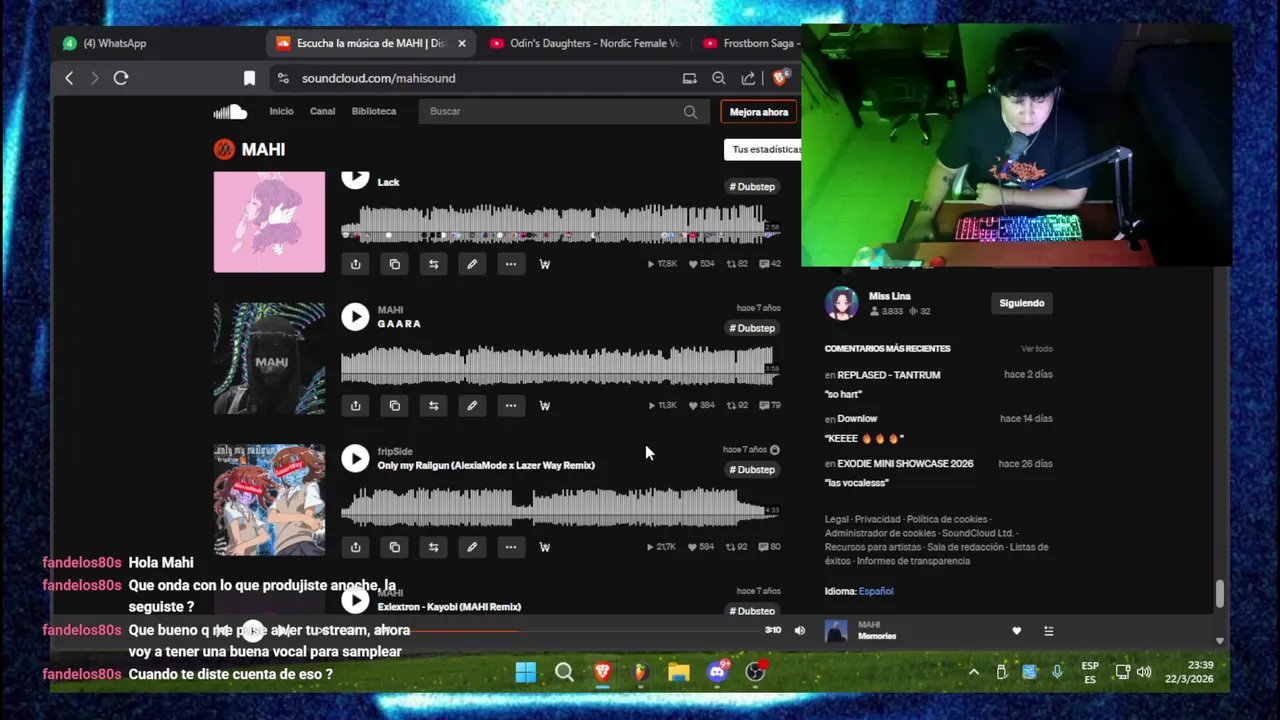
Task: Click the W icon on Railgun row
Action: 545,547
